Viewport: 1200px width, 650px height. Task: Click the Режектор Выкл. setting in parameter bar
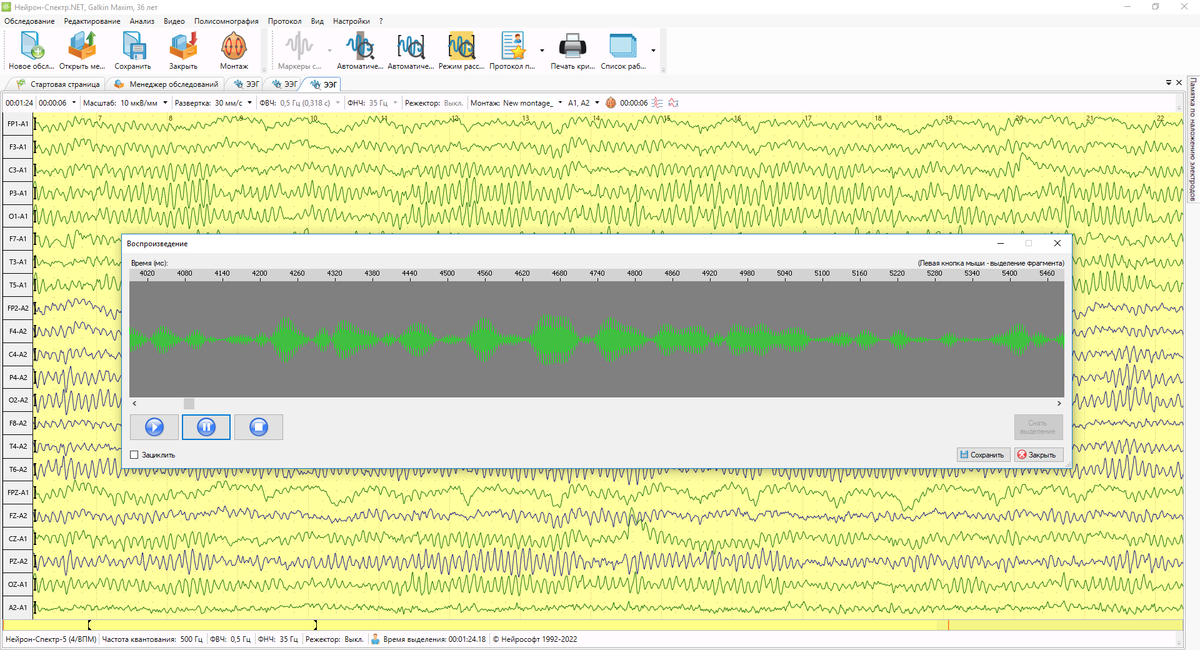[x=433, y=102]
